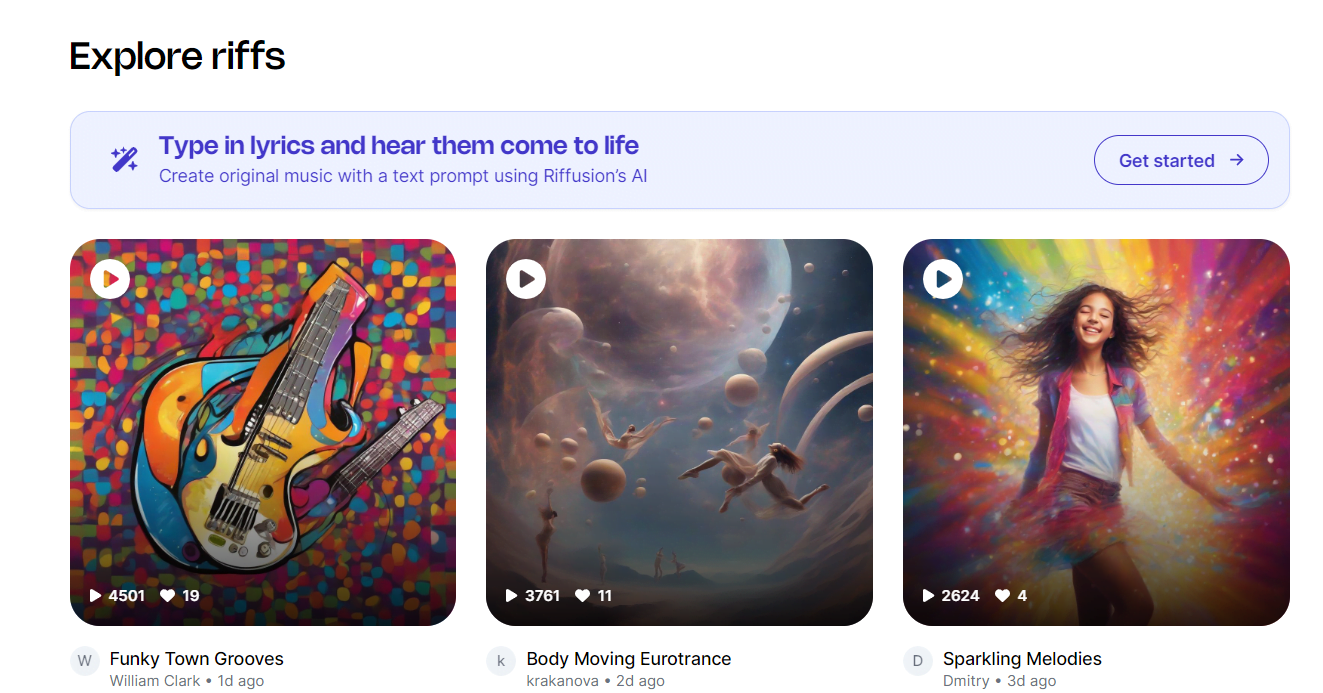
Task: Heart the Sparkling Melodies riff
Action: (1002, 596)
